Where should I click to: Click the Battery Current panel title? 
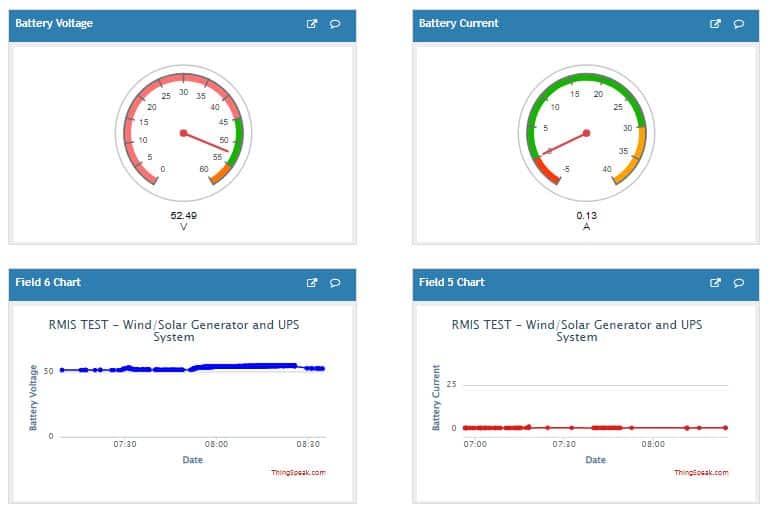point(458,23)
